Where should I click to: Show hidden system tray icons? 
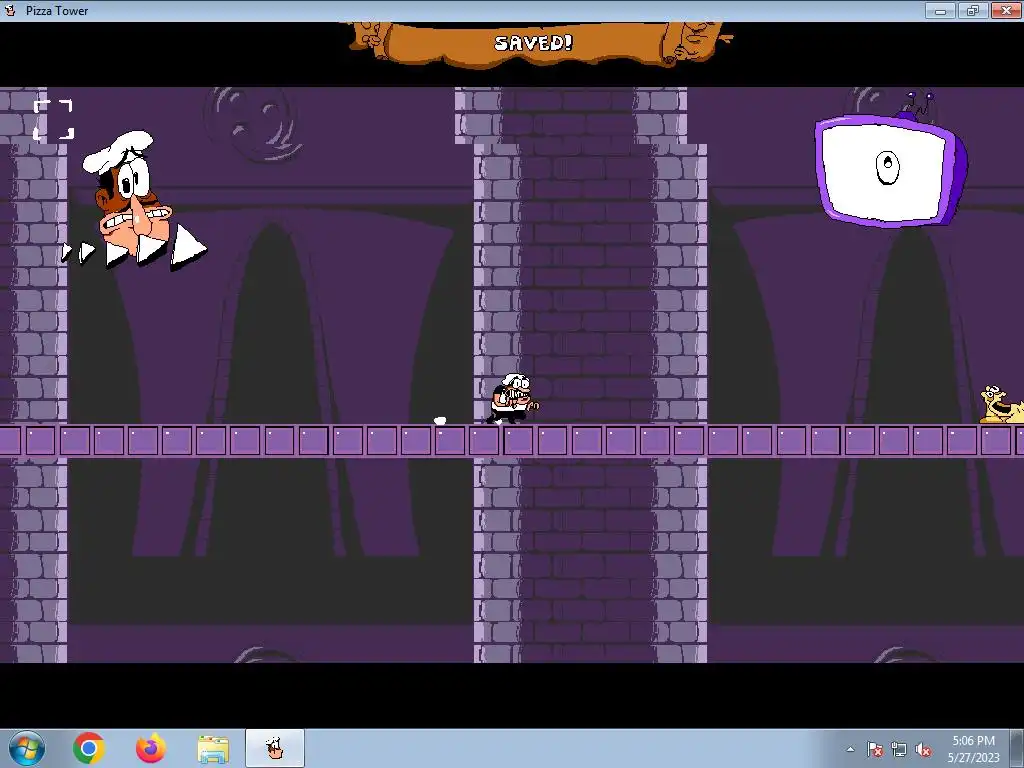850,749
